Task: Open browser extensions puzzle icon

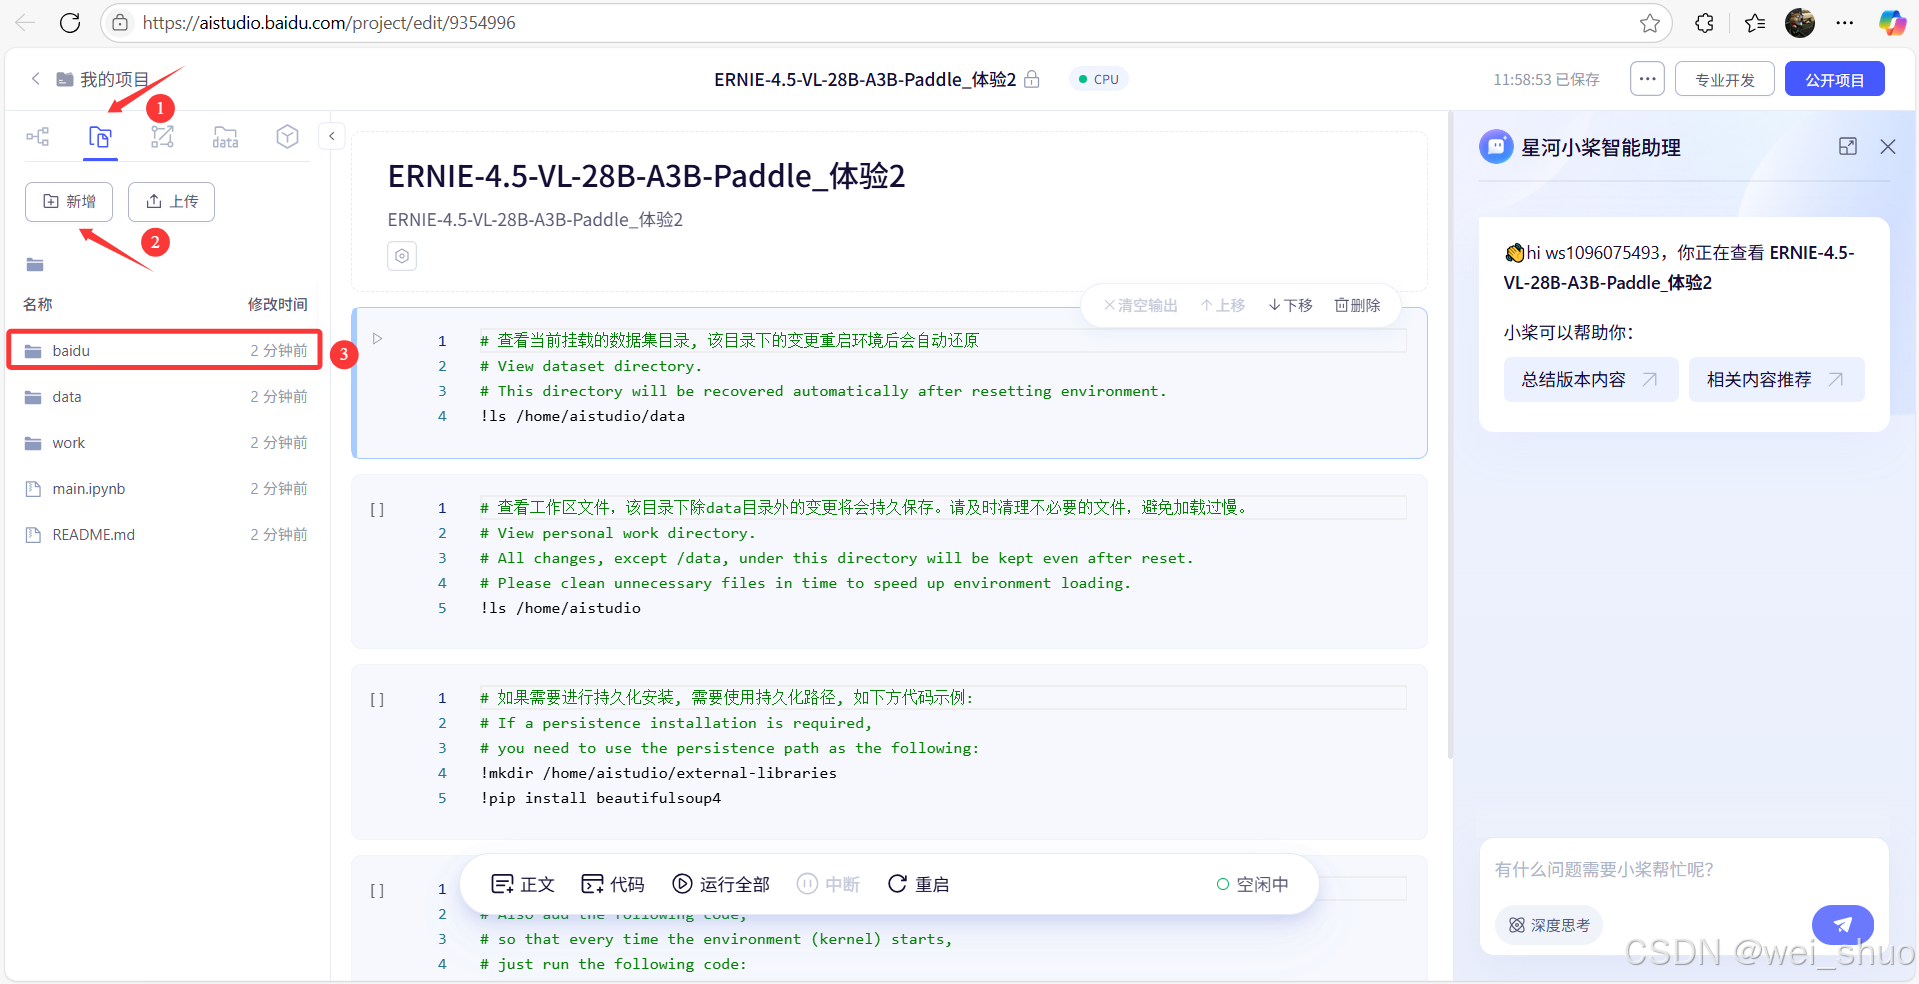Action: coord(1705,23)
